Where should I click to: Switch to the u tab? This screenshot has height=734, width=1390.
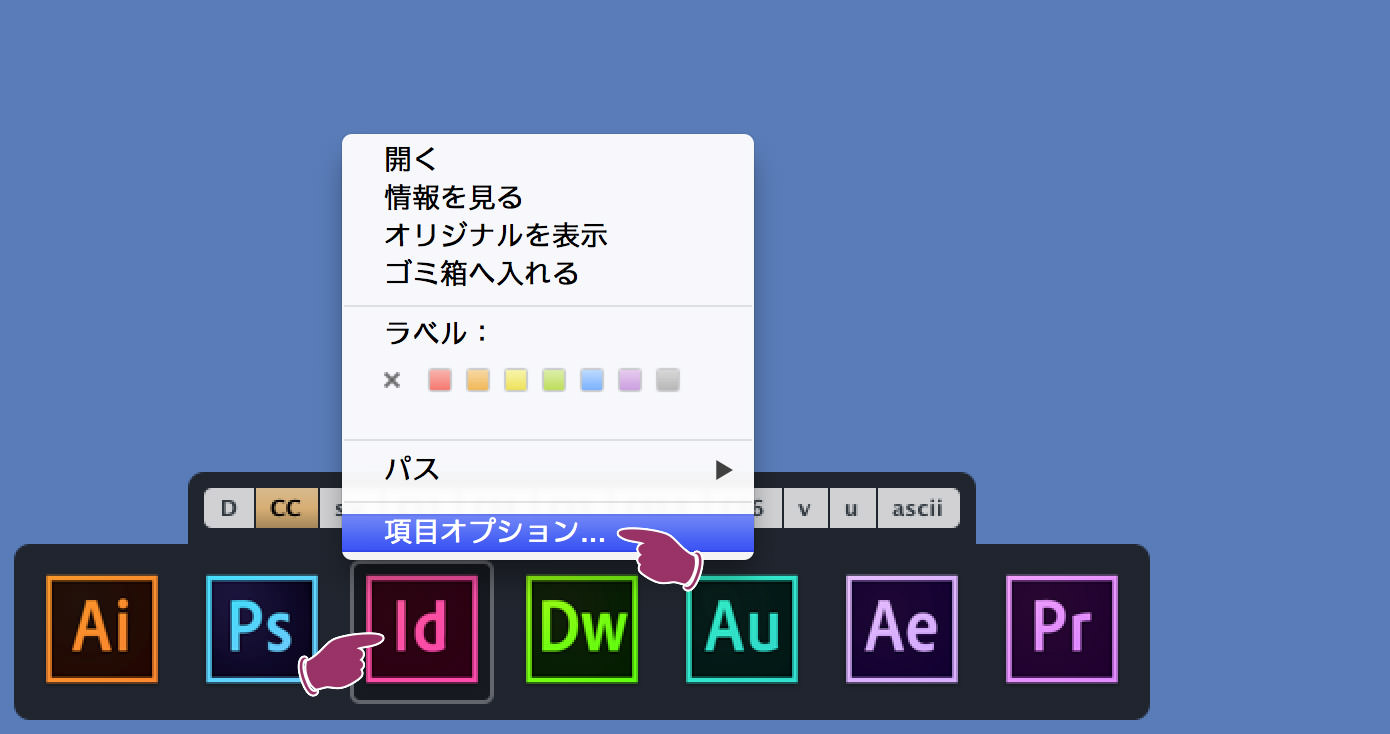[x=851, y=508]
